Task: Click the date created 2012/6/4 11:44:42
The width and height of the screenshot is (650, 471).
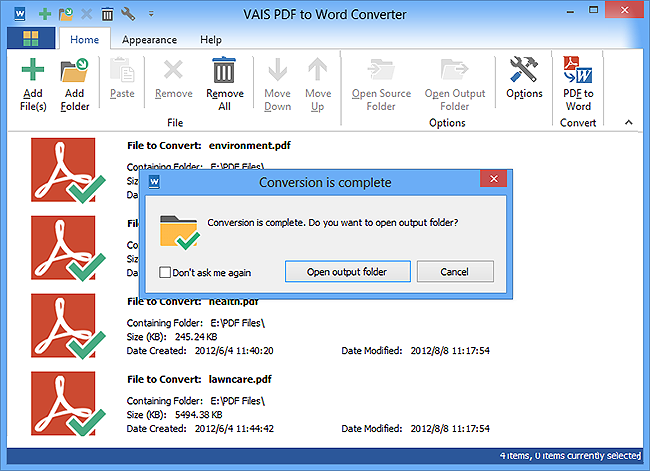Action: [235, 429]
